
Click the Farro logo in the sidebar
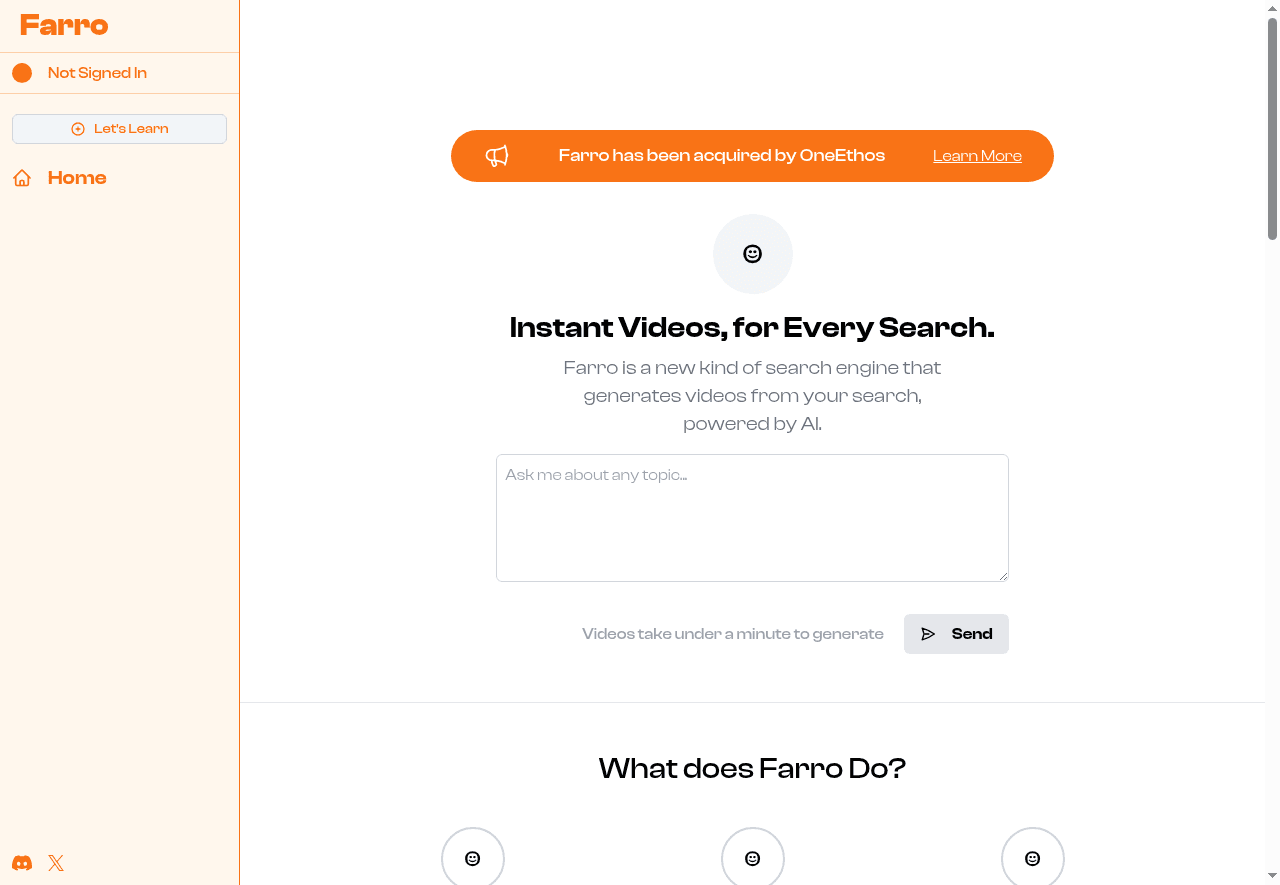click(64, 25)
